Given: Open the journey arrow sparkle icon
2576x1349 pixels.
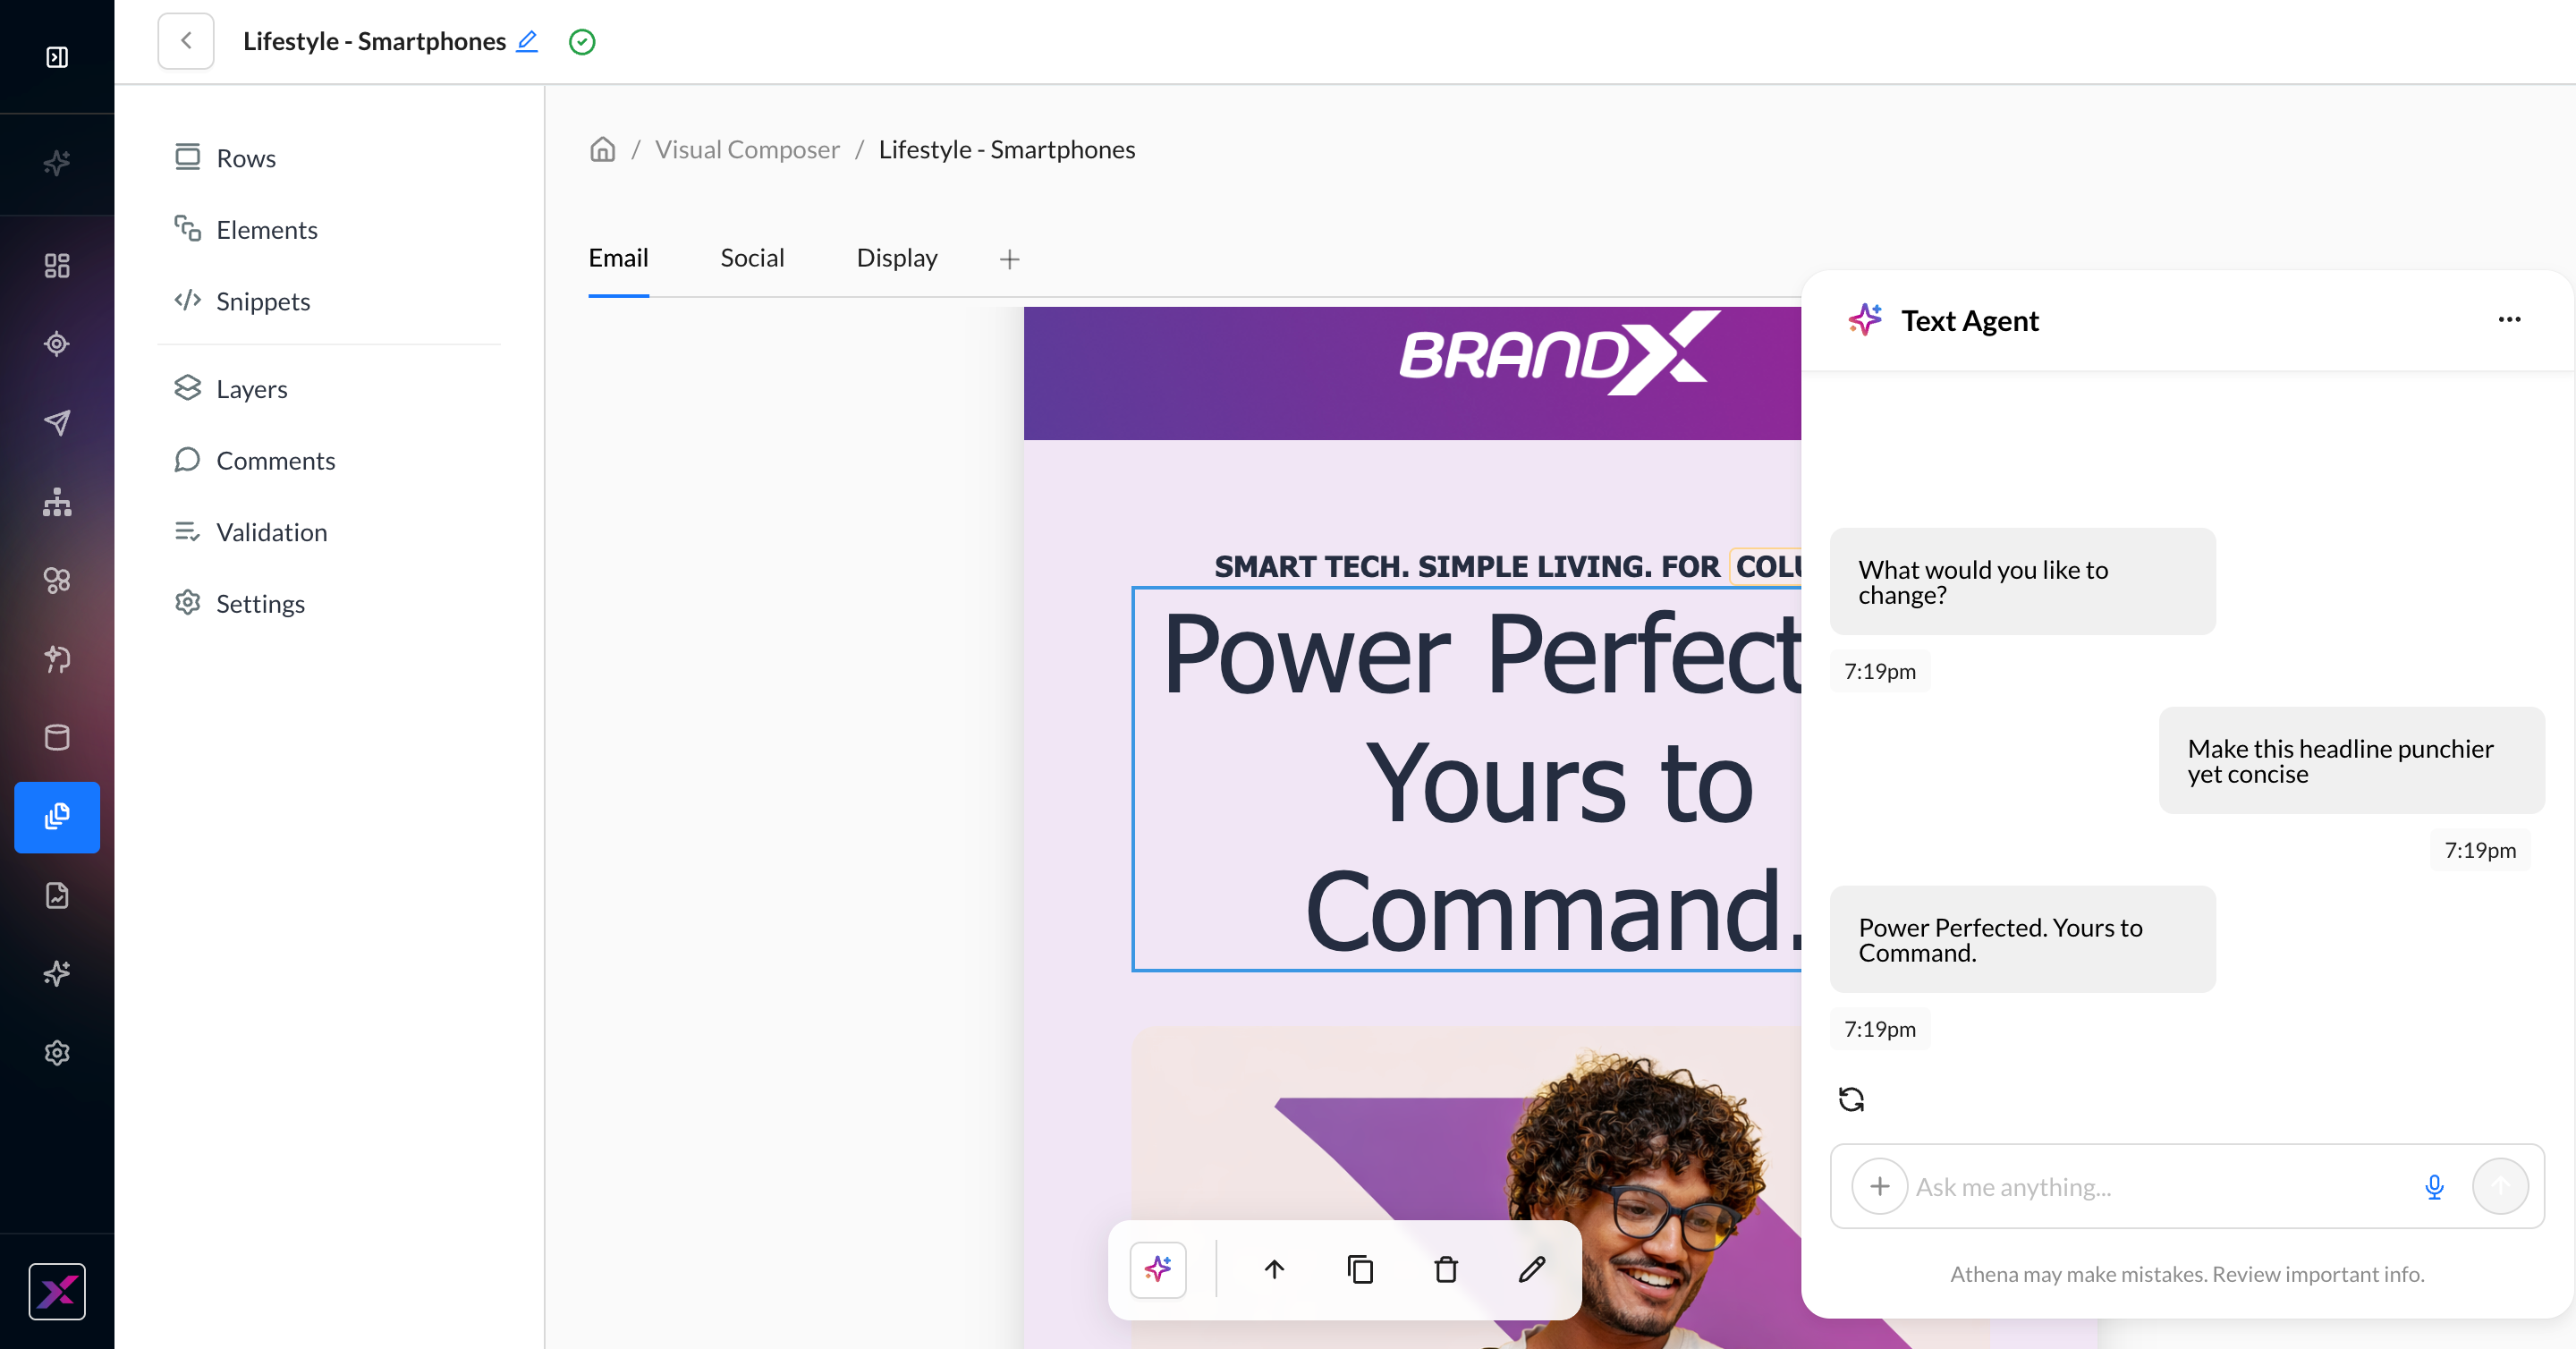Looking at the screenshot, I should [57, 659].
